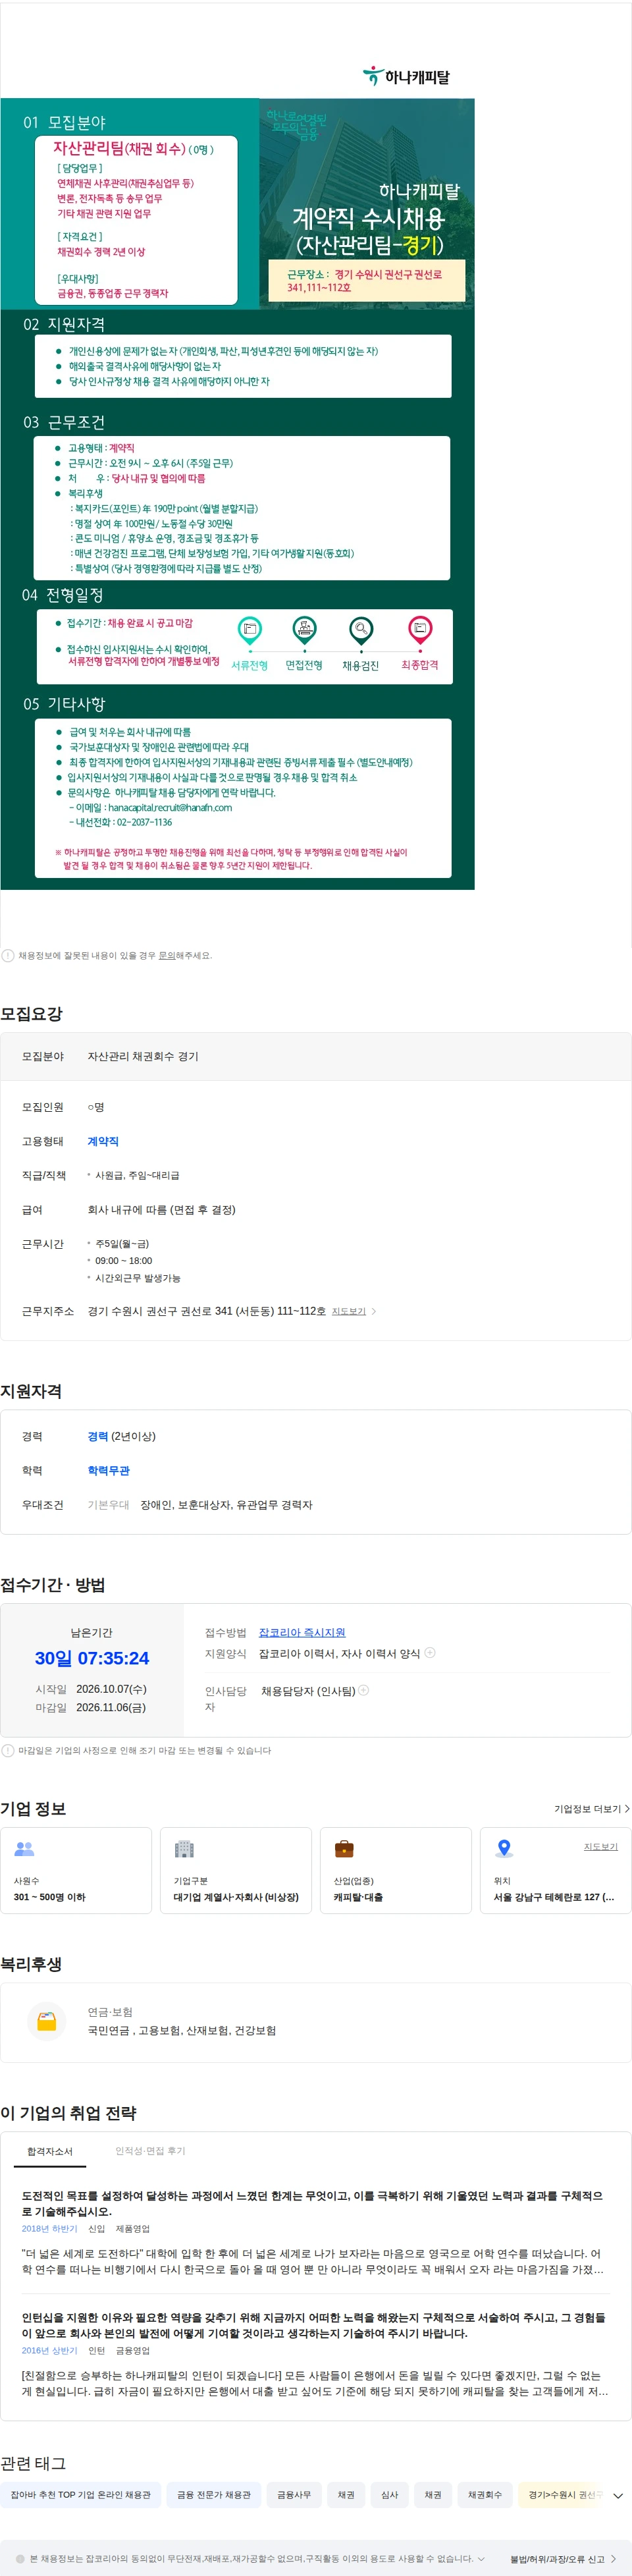Viewport: 632px width, 2576px height.
Task: Click the Hana Capital logo
Action: point(406,76)
